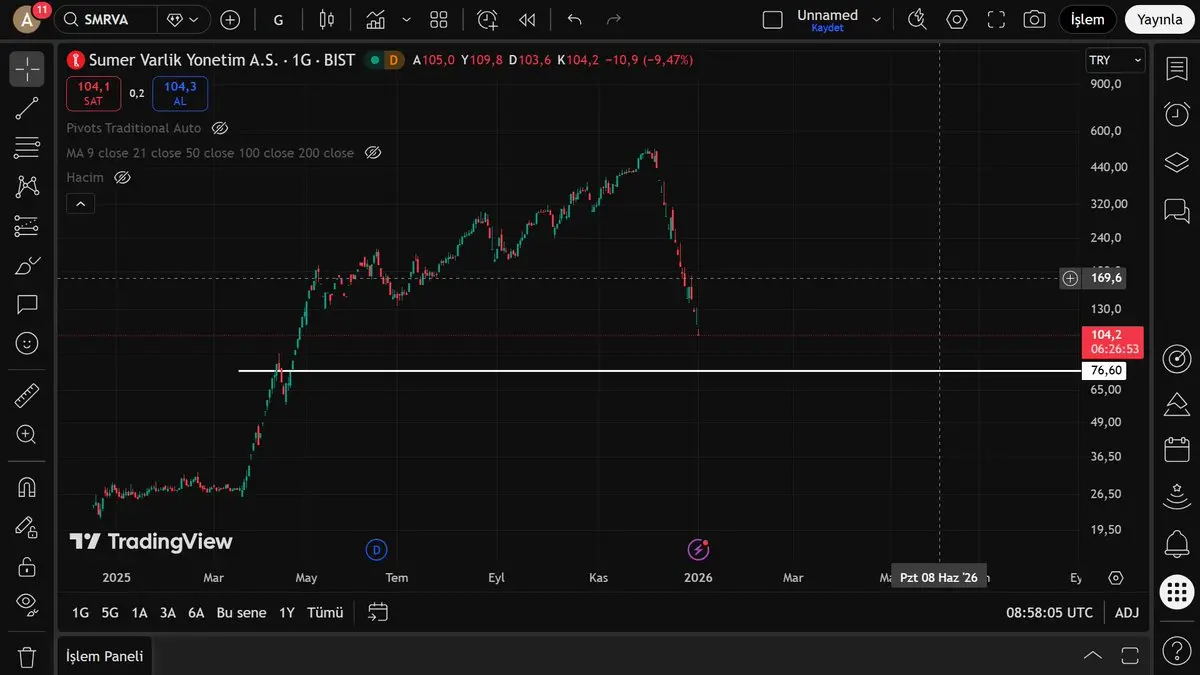Click the quick search icon
Viewport: 1200px width, 675px height.
917,19
